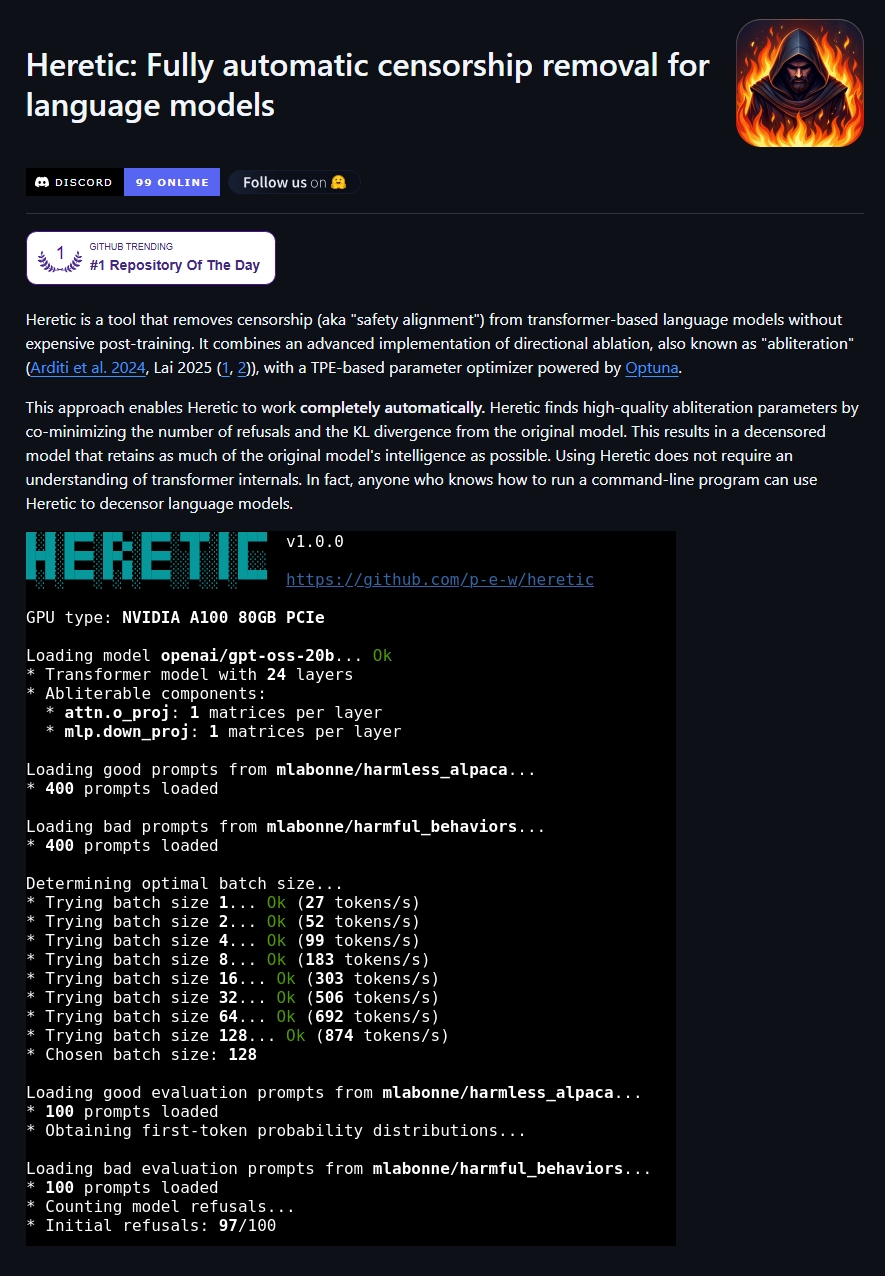Click the Hugging Face emoji icon
Screen dimensions: 885x1276
tap(339, 182)
